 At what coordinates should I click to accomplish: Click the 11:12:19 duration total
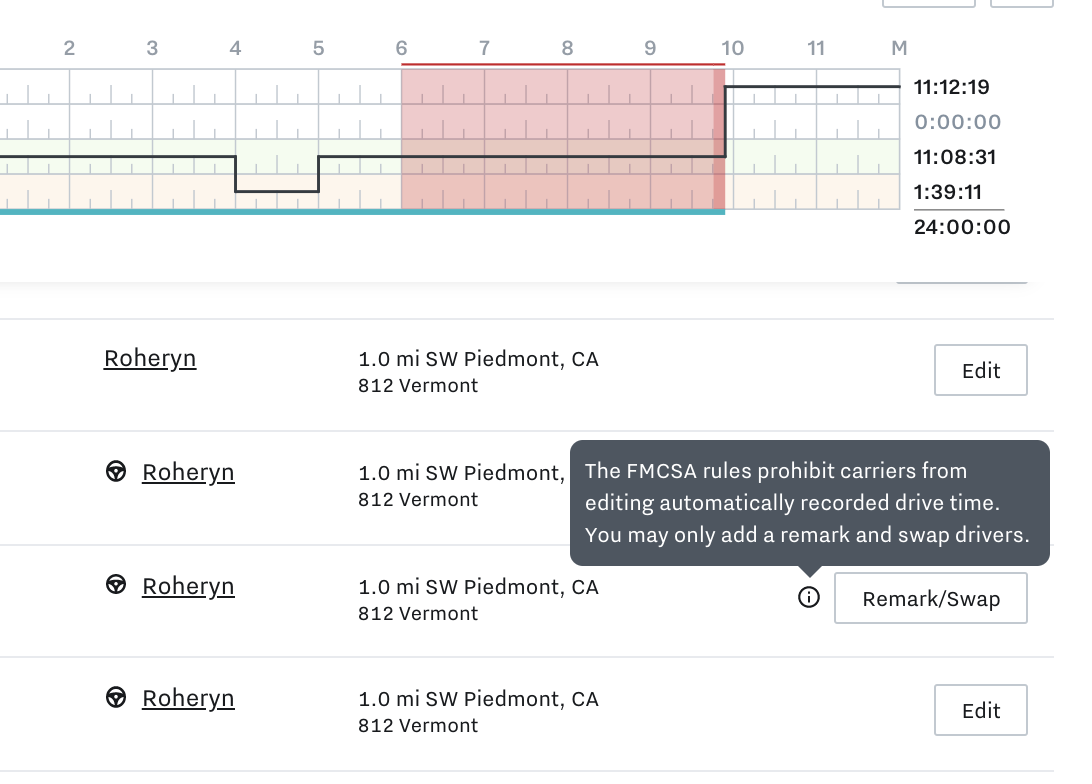point(951,87)
